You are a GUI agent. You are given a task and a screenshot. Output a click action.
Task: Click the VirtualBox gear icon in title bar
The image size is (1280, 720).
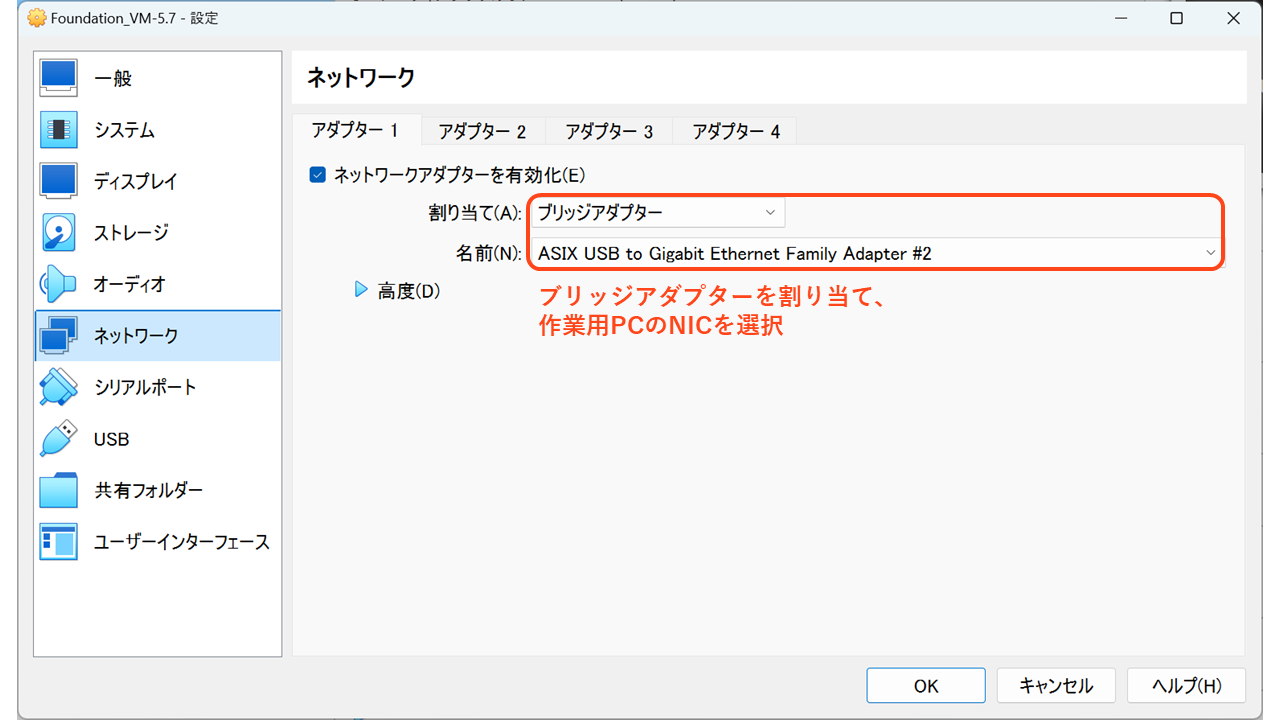37,18
